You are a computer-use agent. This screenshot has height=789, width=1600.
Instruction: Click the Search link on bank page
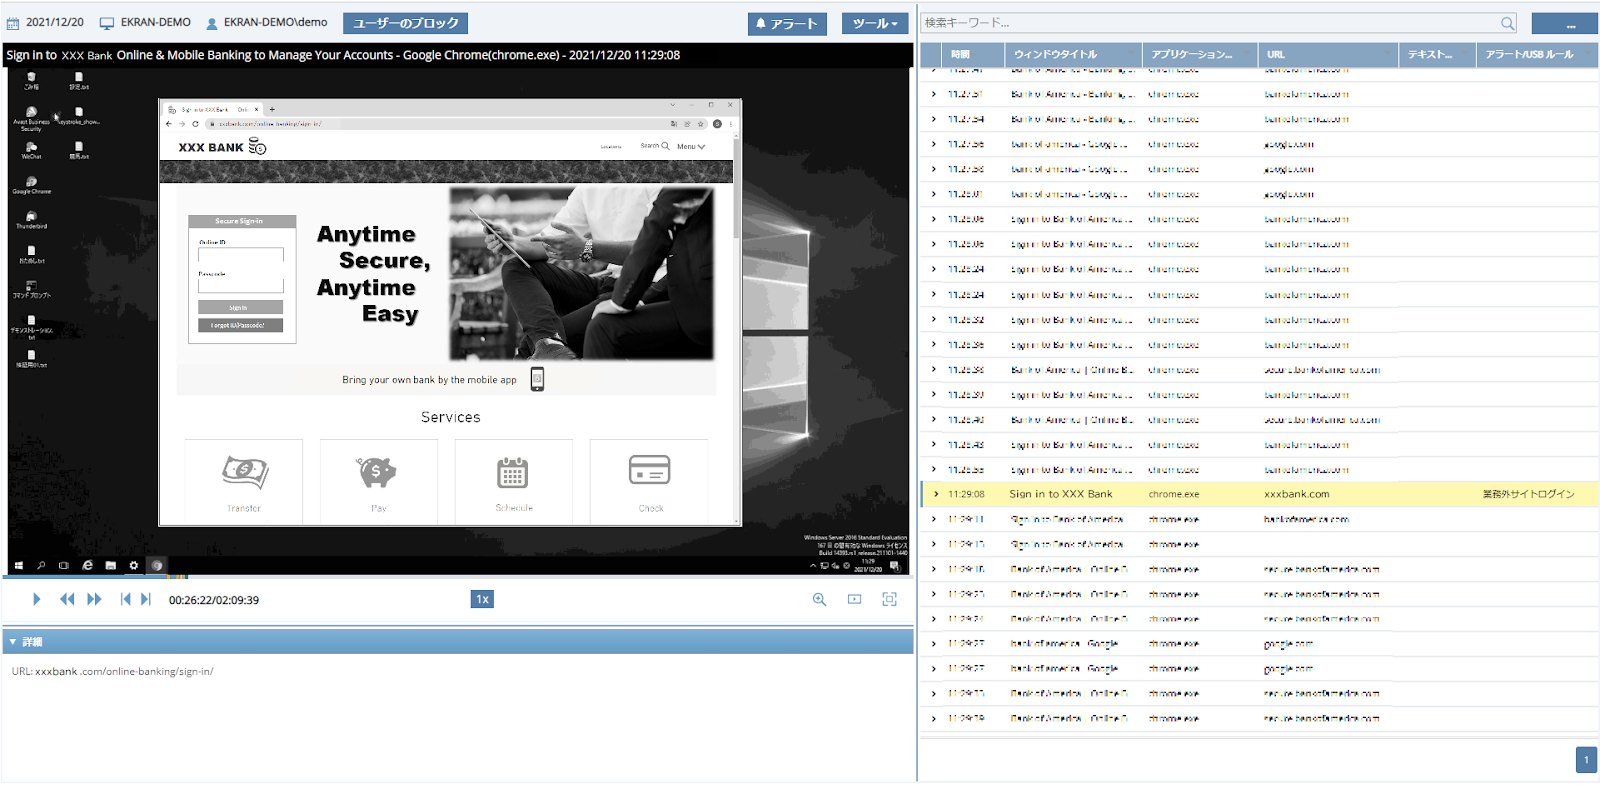tap(655, 146)
